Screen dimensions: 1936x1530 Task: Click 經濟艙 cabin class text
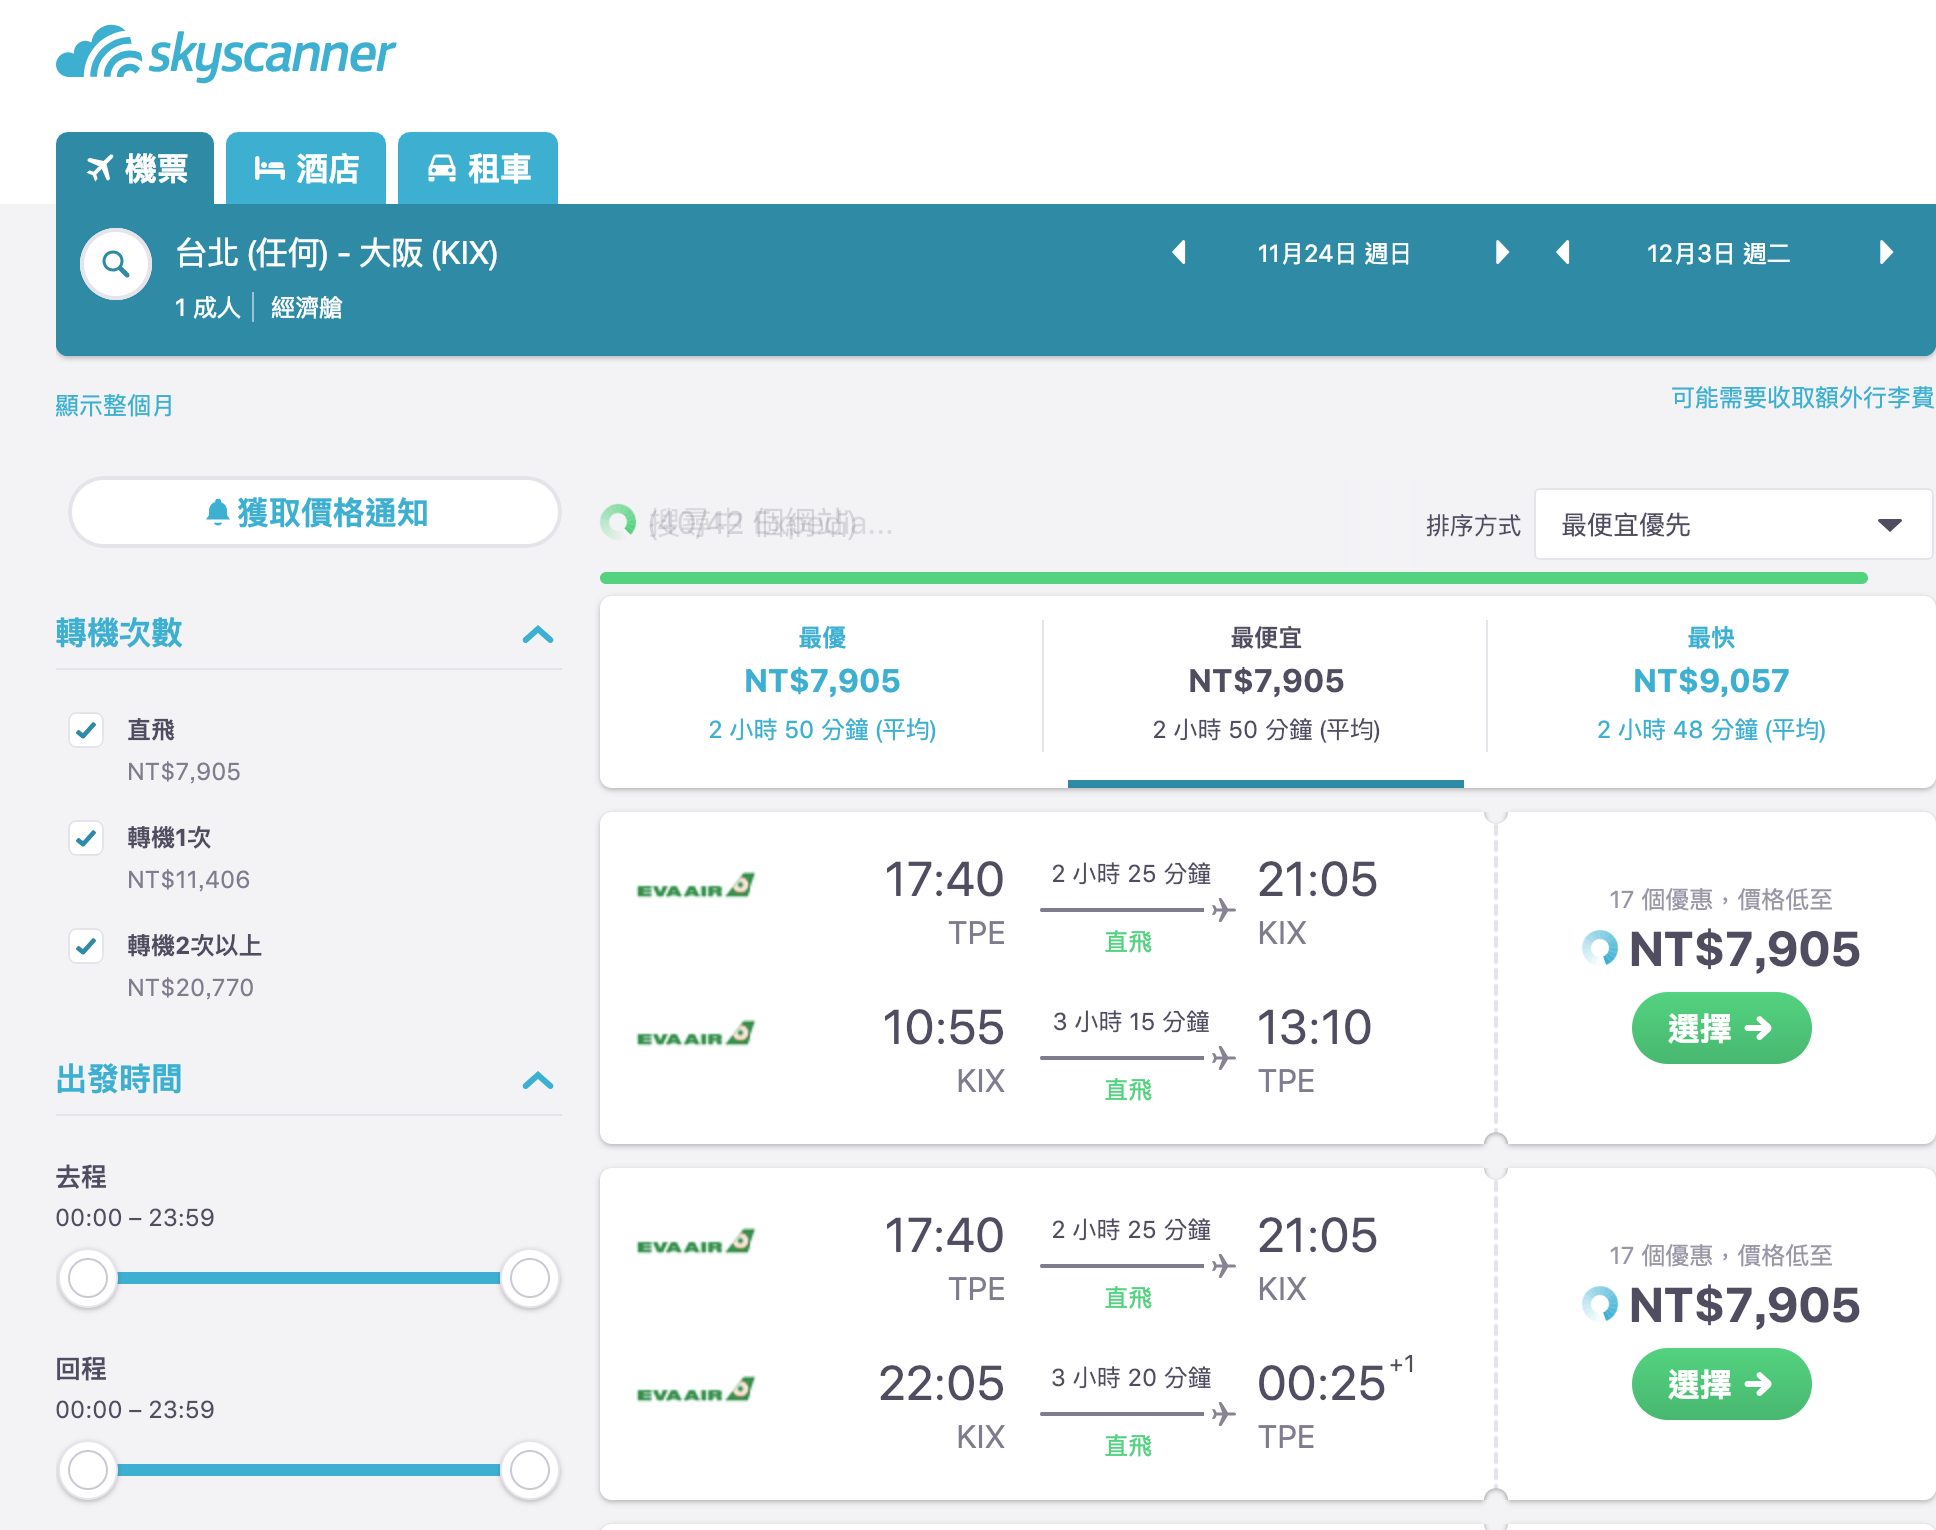pos(307,307)
